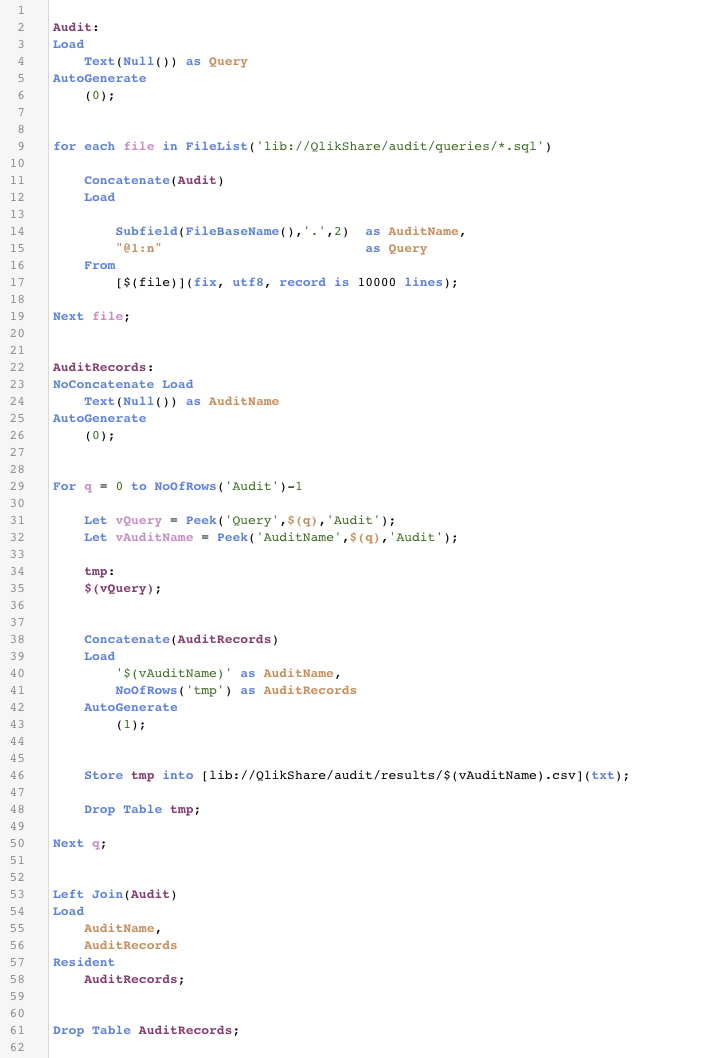Click the 'Subfield(FileBaseName(),'.',2)' expression
The width and height of the screenshot is (703, 1058).
click(x=232, y=231)
